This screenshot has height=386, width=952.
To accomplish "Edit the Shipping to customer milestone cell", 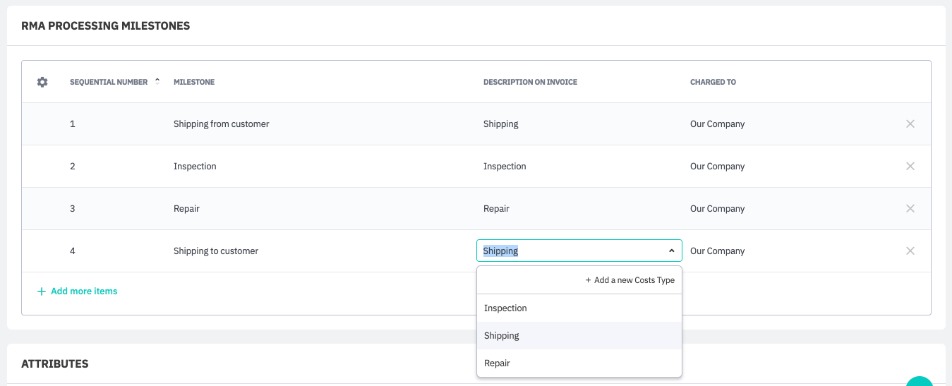I will click(x=216, y=251).
